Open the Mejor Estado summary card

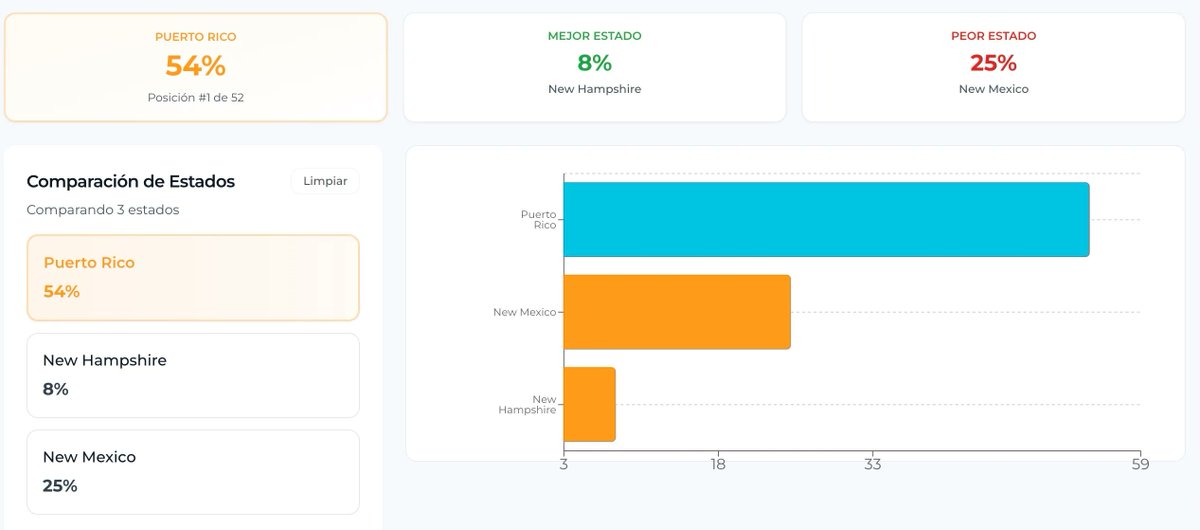[595, 67]
